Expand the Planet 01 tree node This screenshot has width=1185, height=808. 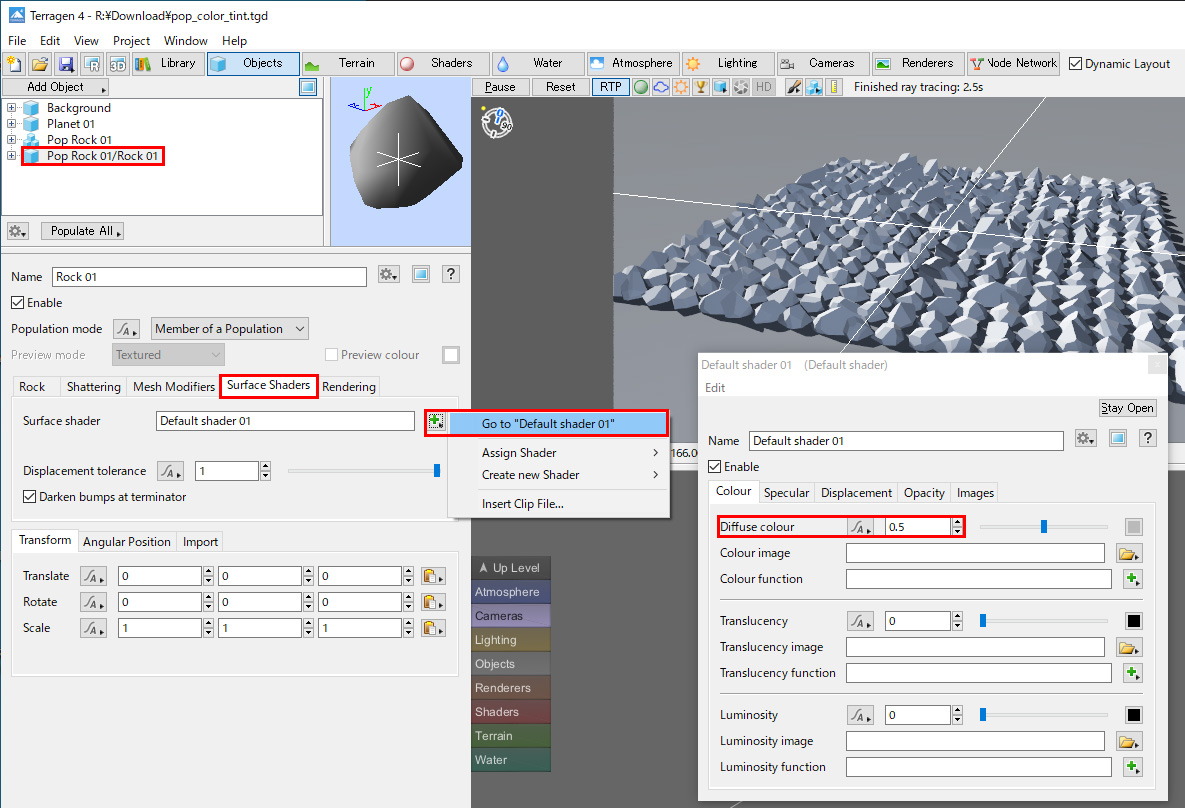pyautogui.click(x=12, y=124)
